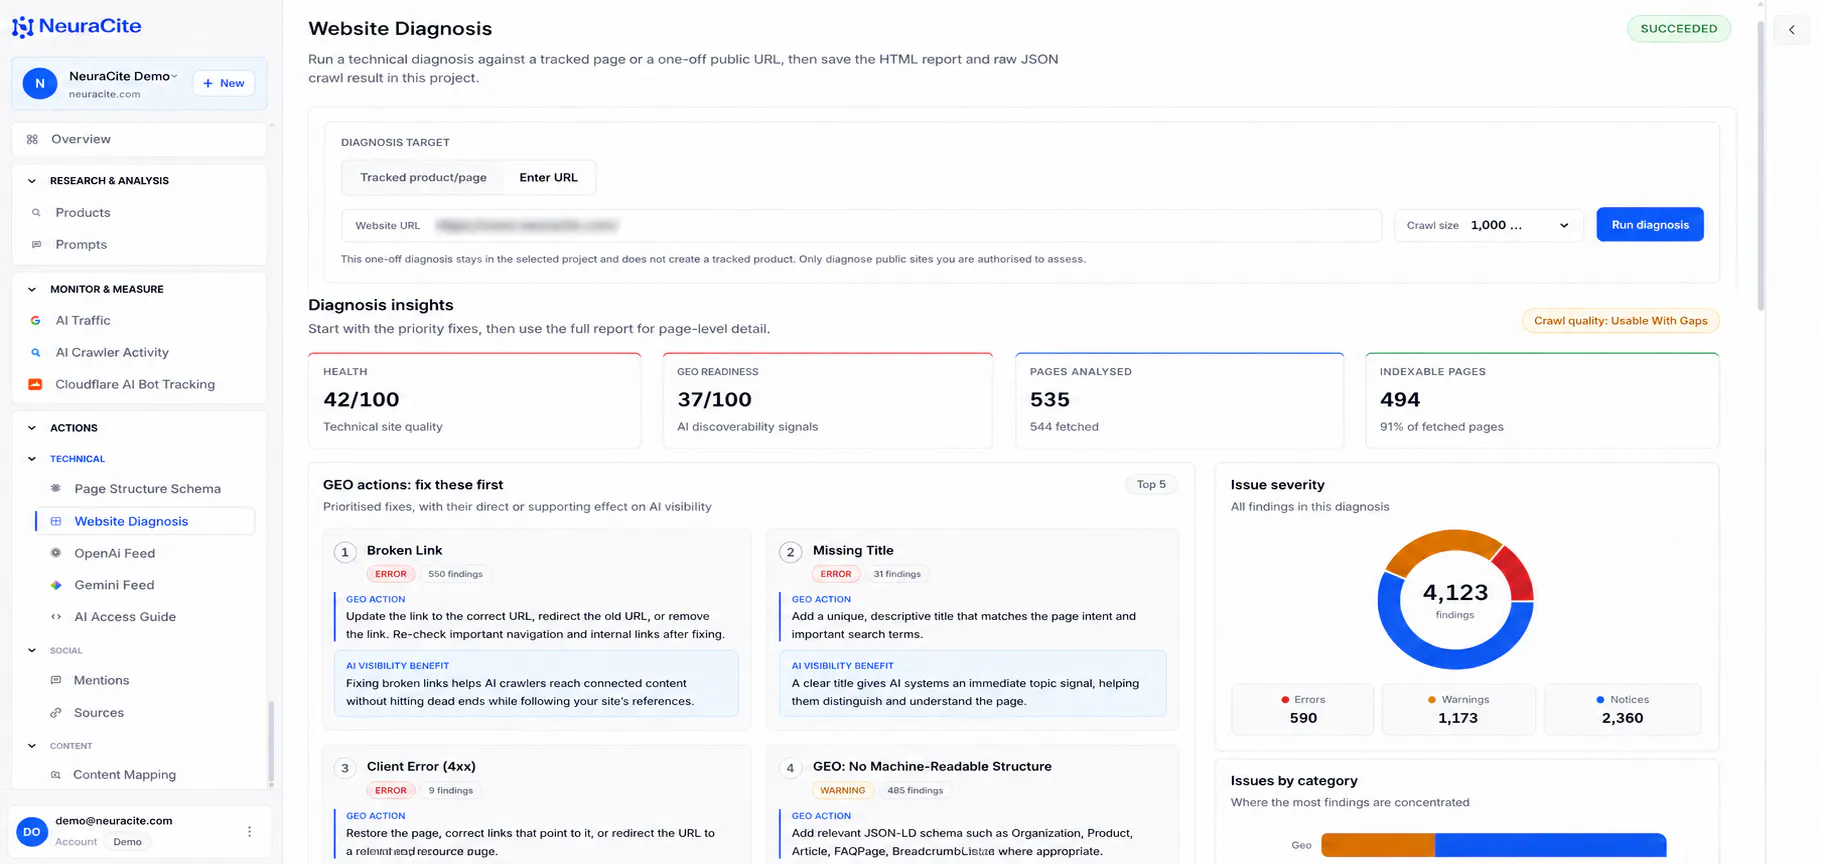Collapse the right panel chevron

(1792, 30)
